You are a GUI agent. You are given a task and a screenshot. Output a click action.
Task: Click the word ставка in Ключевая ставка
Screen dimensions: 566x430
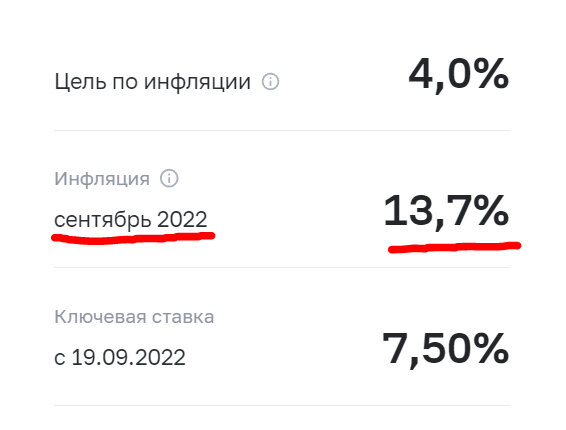[x=183, y=317]
